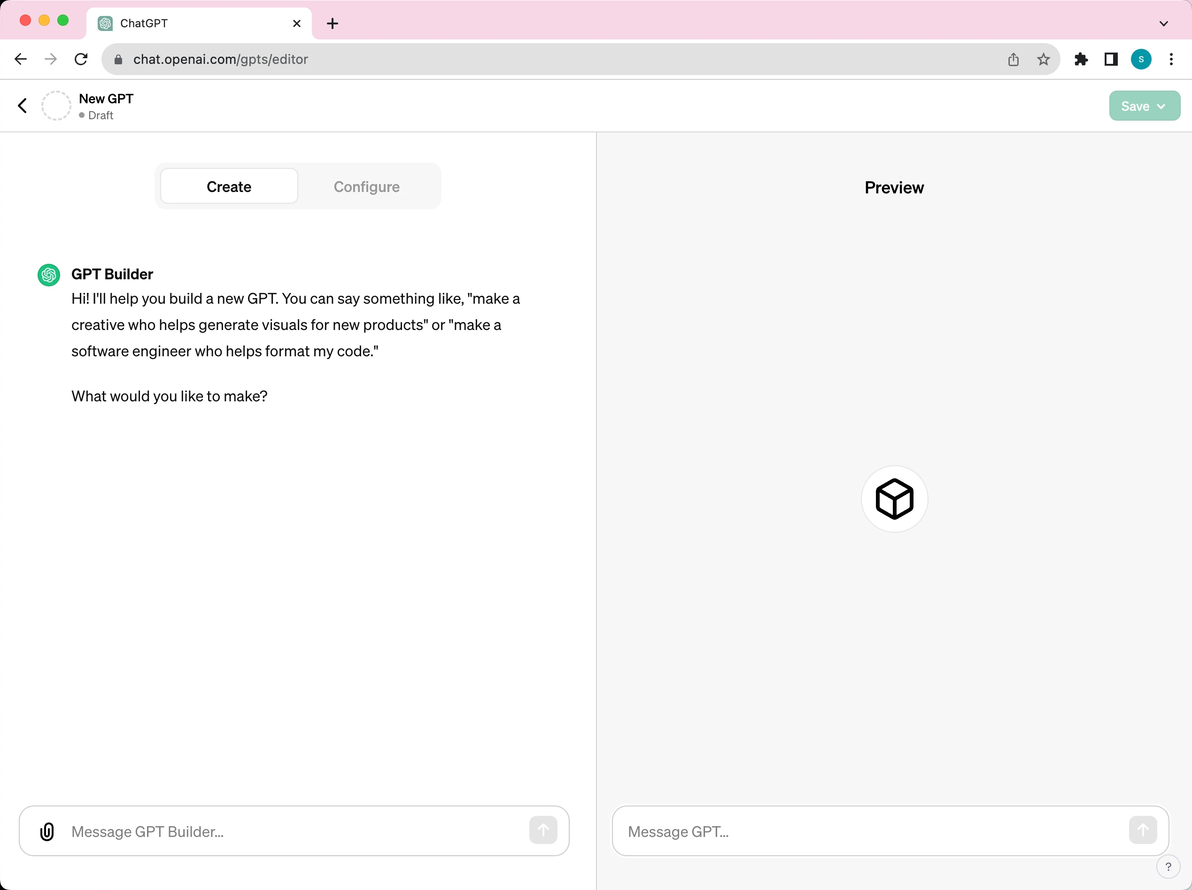The image size is (1192, 890).
Task: Open the Chrome three-dot menu
Action: (1171, 59)
